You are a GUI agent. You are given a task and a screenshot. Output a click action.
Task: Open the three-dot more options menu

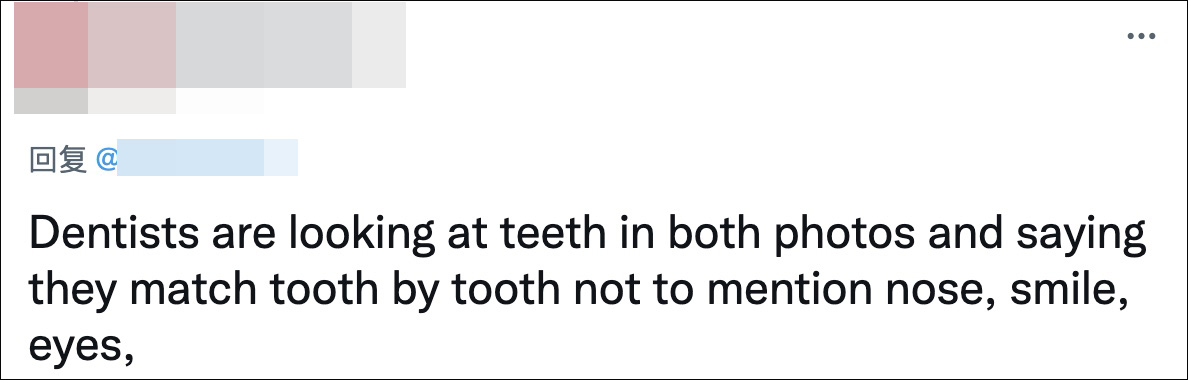pos(1141,36)
